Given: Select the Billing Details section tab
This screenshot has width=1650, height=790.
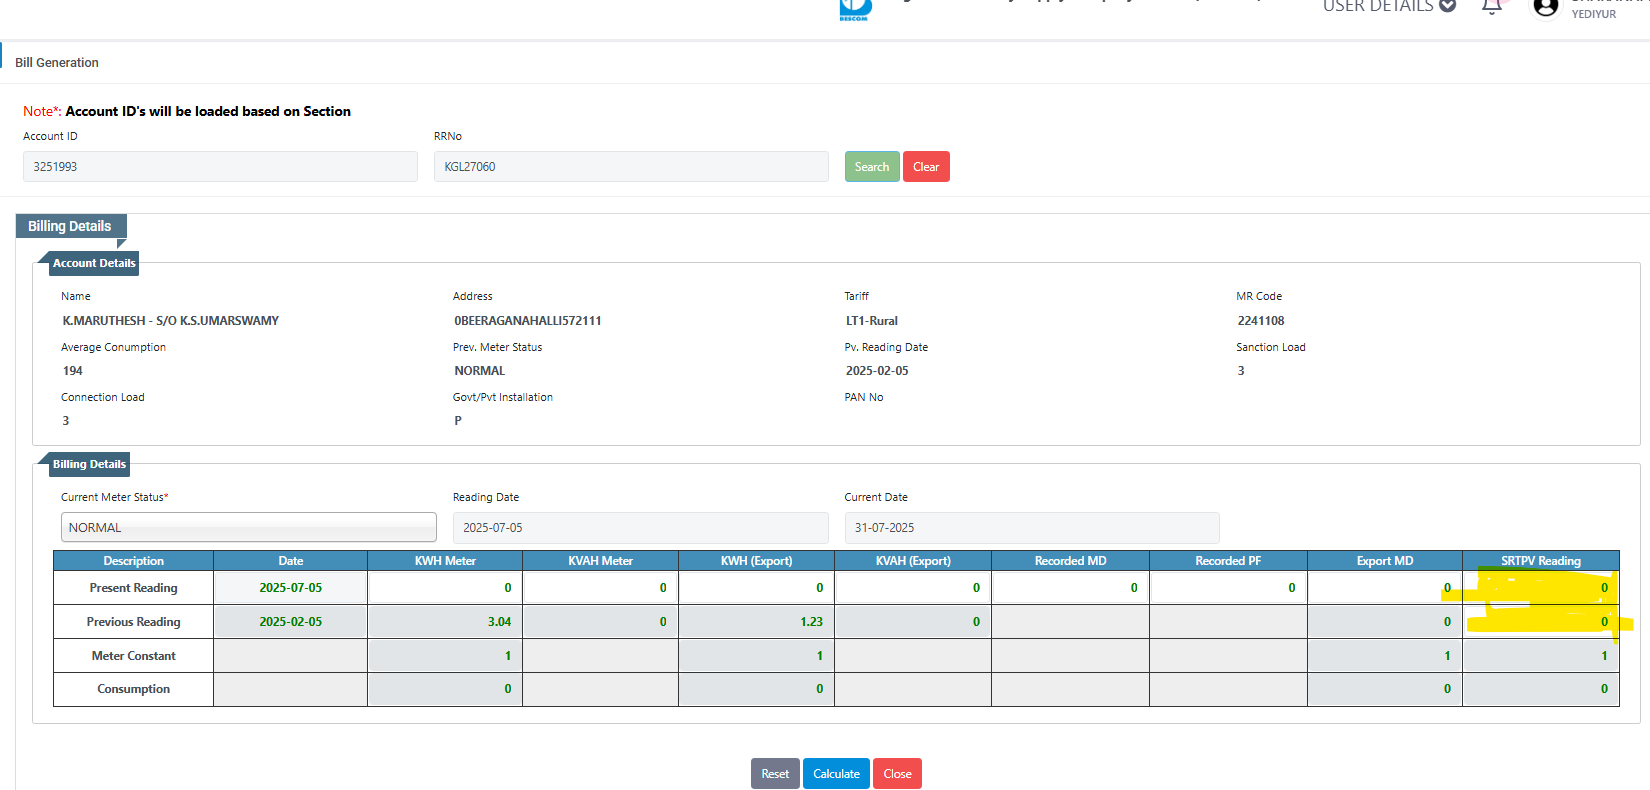Looking at the screenshot, I should pos(70,226).
